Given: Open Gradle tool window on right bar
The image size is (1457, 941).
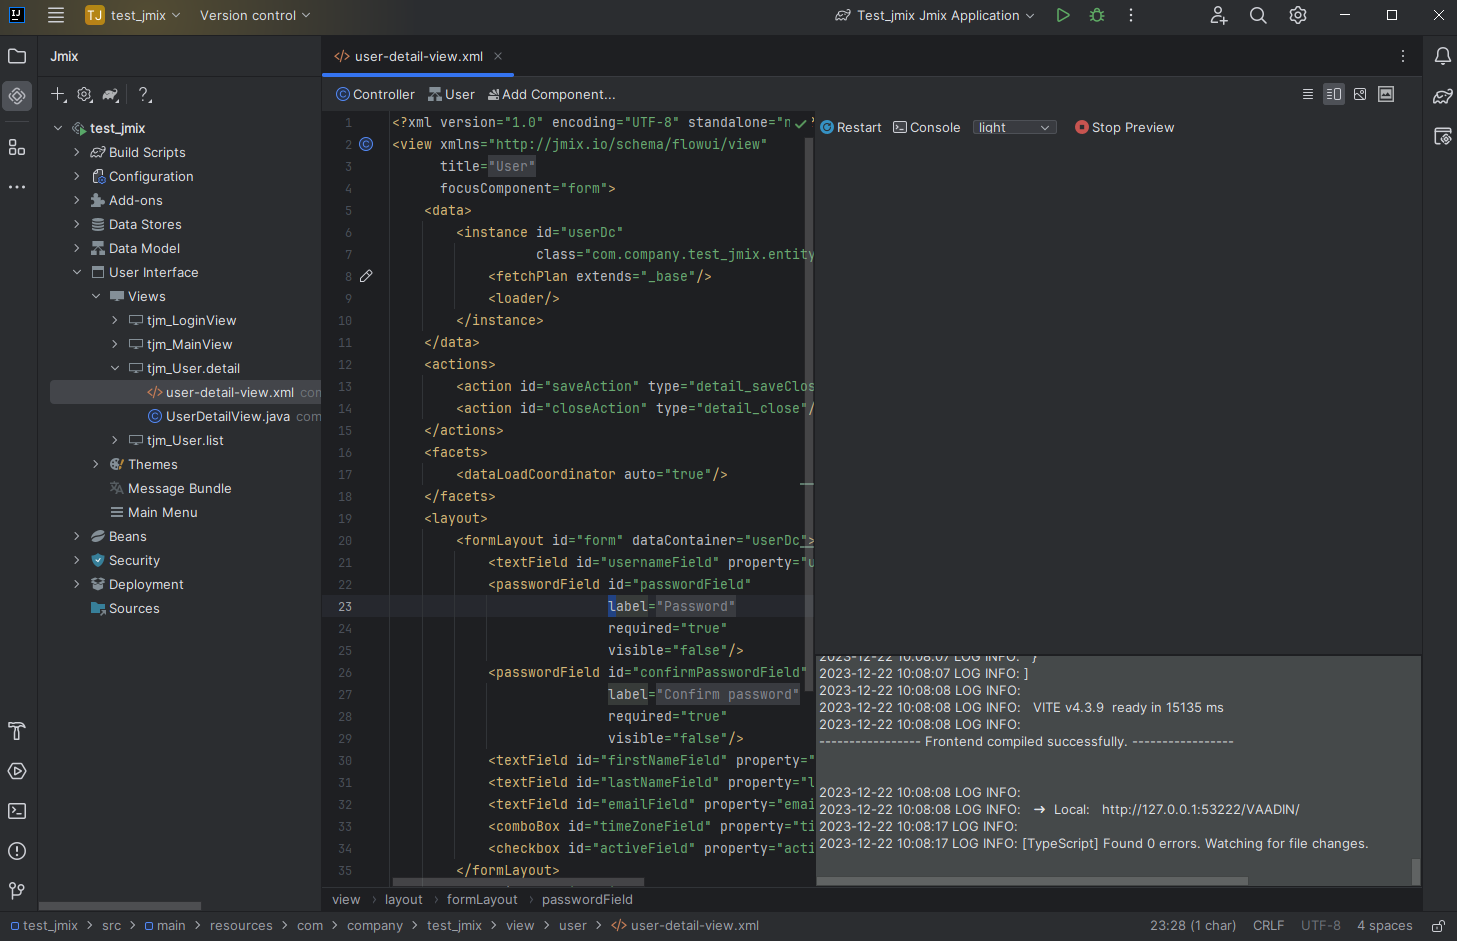Looking at the screenshot, I should [1442, 96].
